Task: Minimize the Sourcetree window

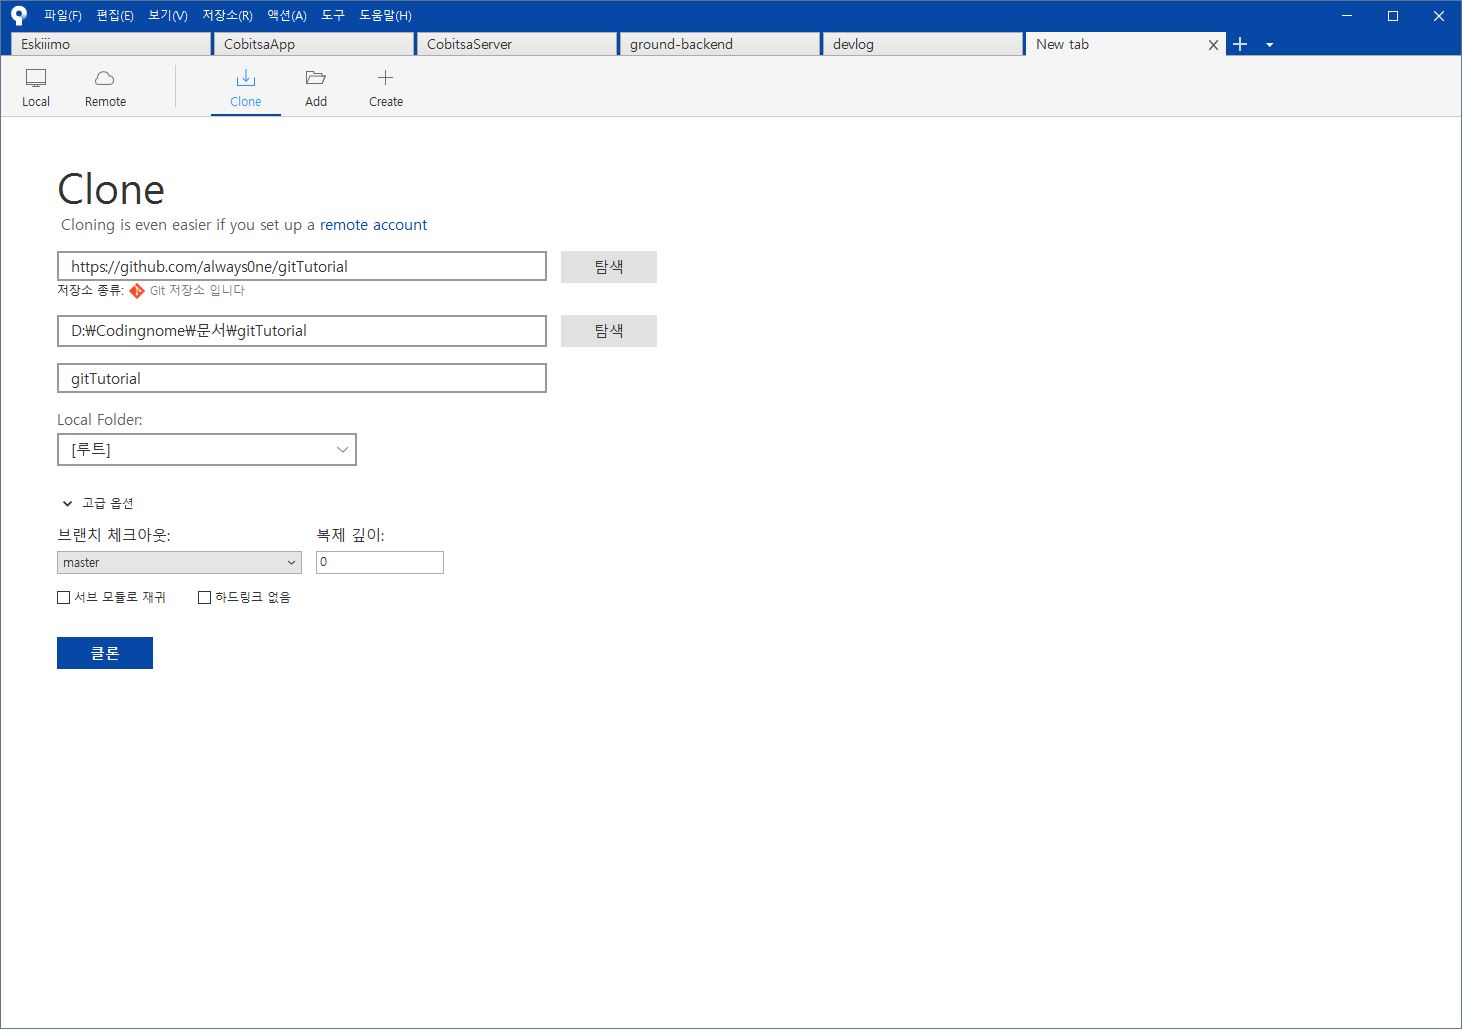Action: click(x=1347, y=15)
